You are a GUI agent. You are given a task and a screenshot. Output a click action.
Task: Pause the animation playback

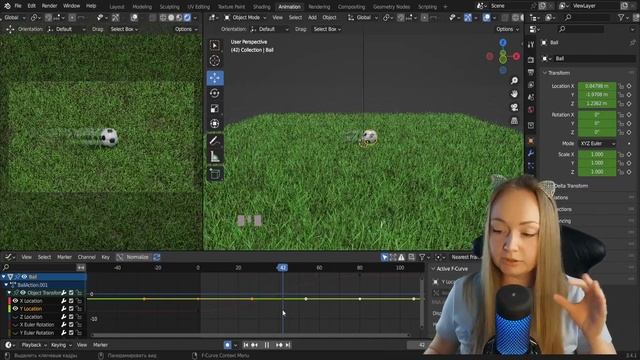pyautogui.click(x=267, y=345)
